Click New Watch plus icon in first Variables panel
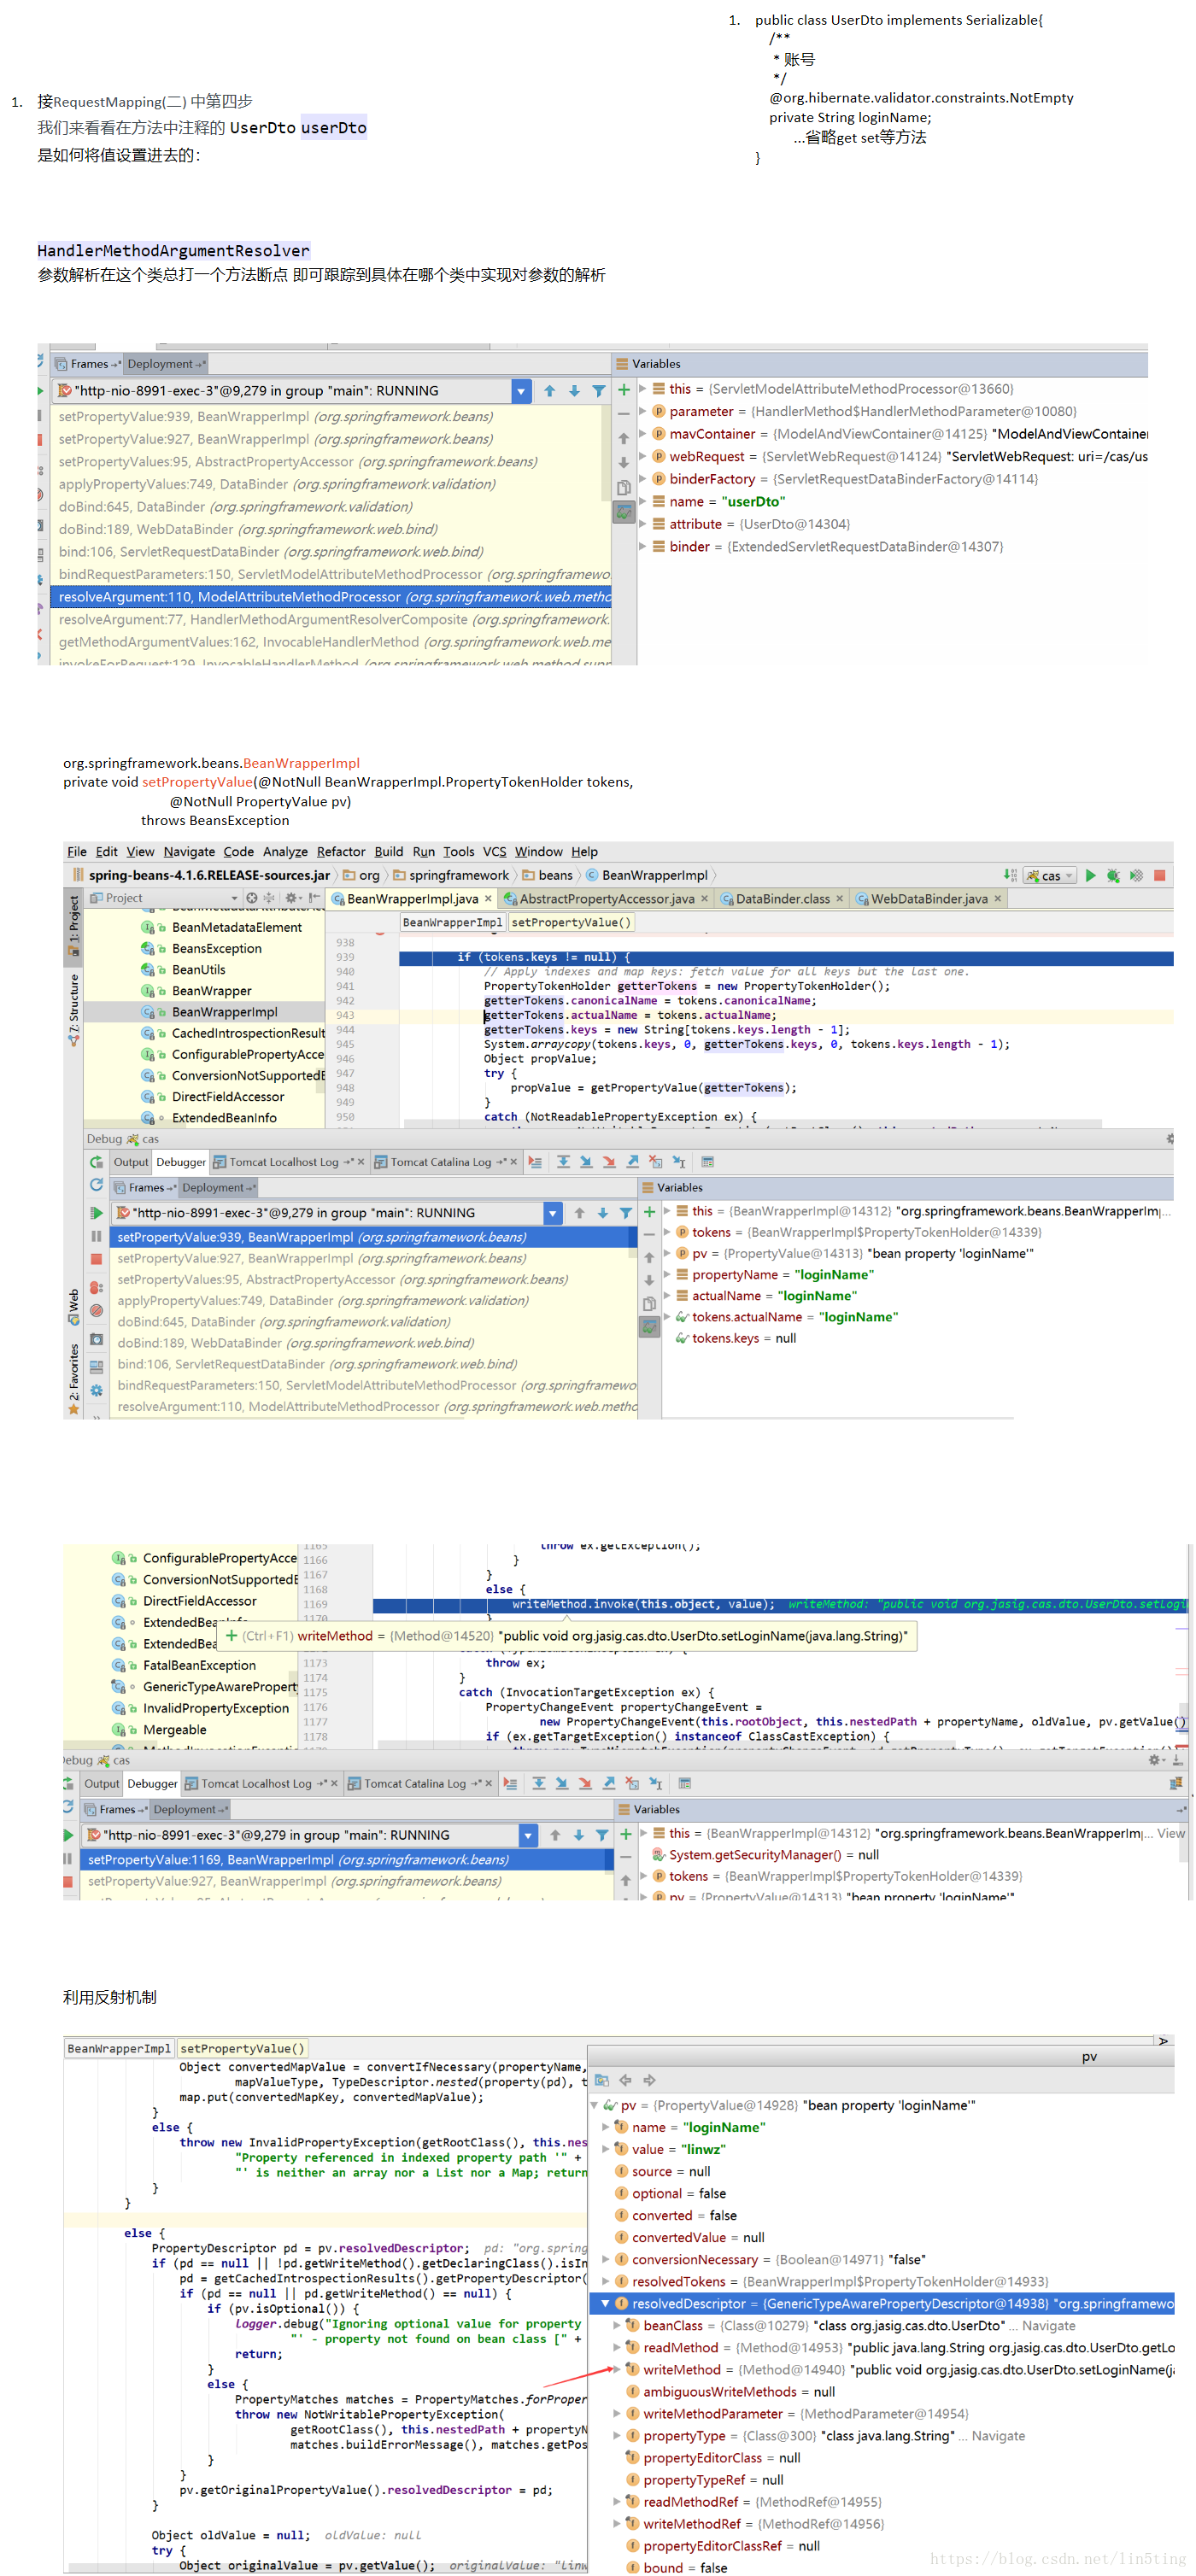This screenshot has height=2576, width=1196. coord(624,390)
